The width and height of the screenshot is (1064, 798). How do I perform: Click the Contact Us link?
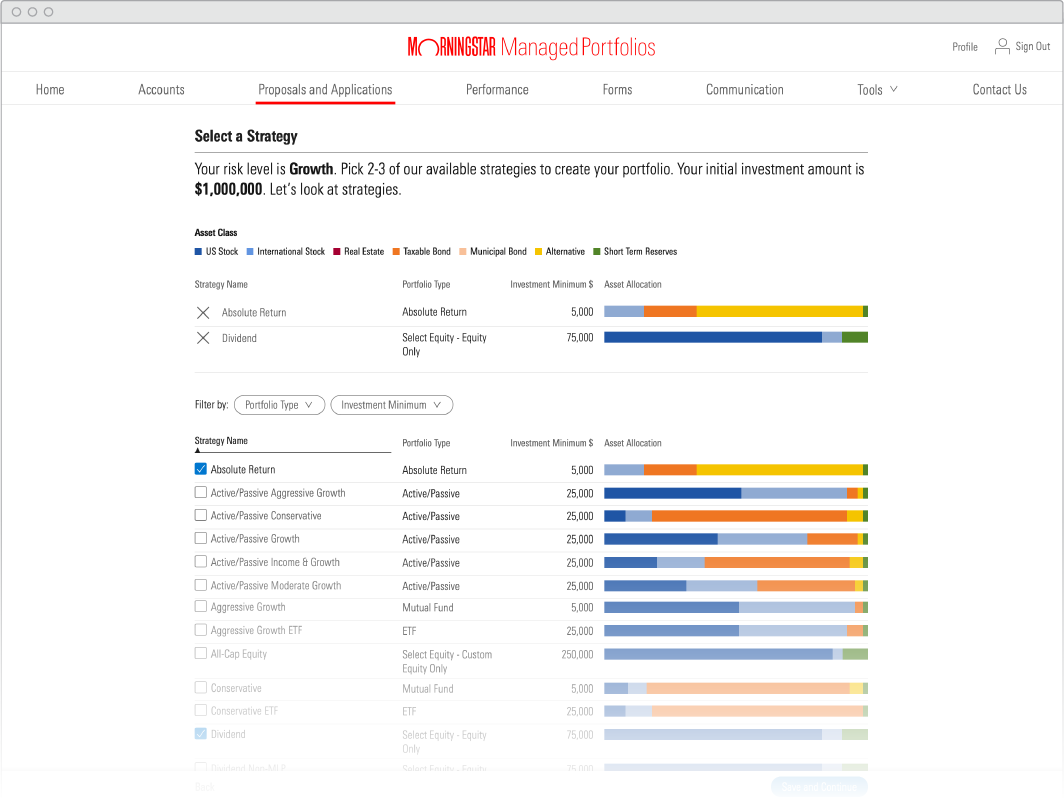pyautogui.click(x=999, y=90)
